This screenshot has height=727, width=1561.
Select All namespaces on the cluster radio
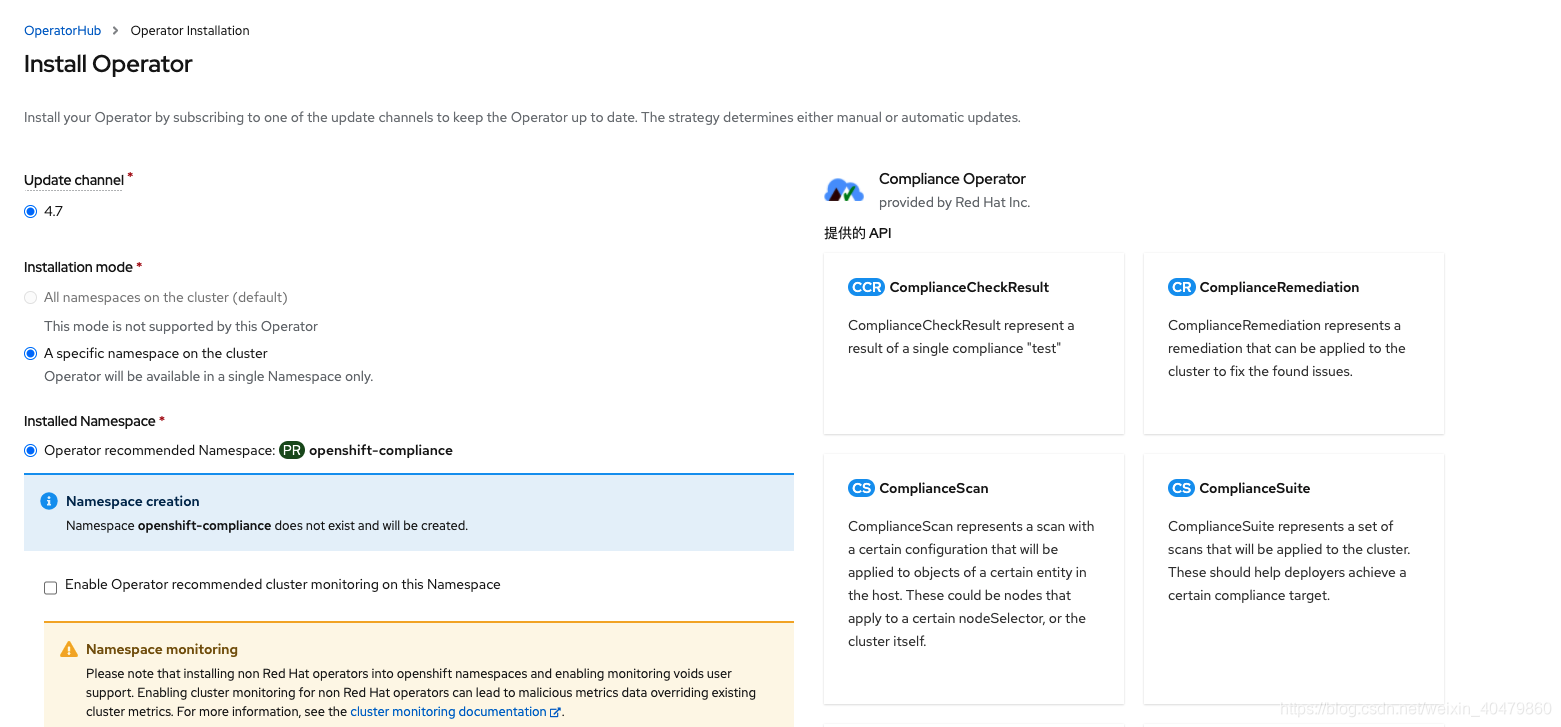pos(31,298)
